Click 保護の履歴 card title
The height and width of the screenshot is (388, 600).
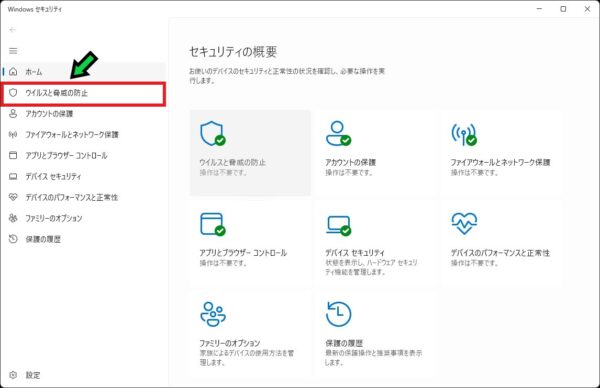click(344, 343)
